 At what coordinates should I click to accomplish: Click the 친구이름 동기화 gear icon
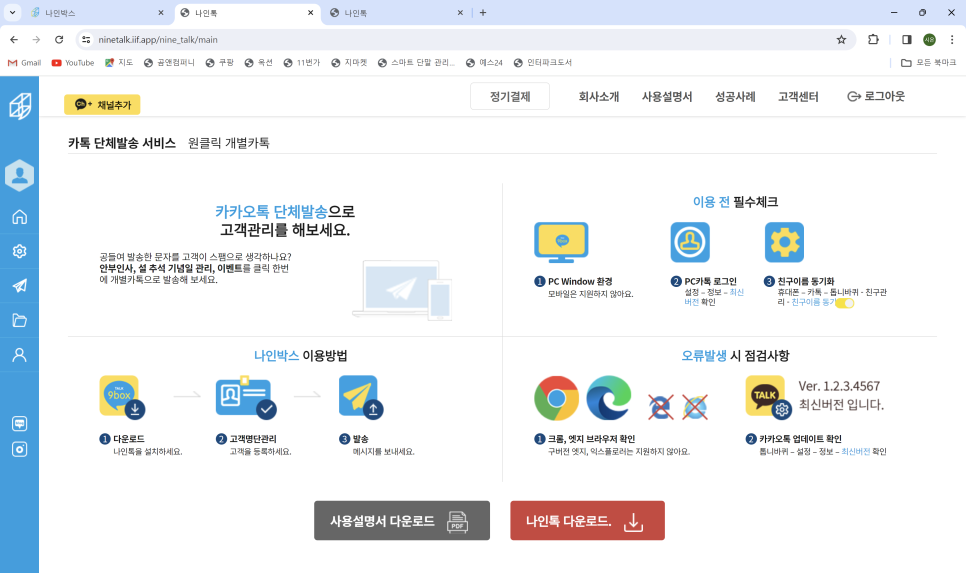784,243
